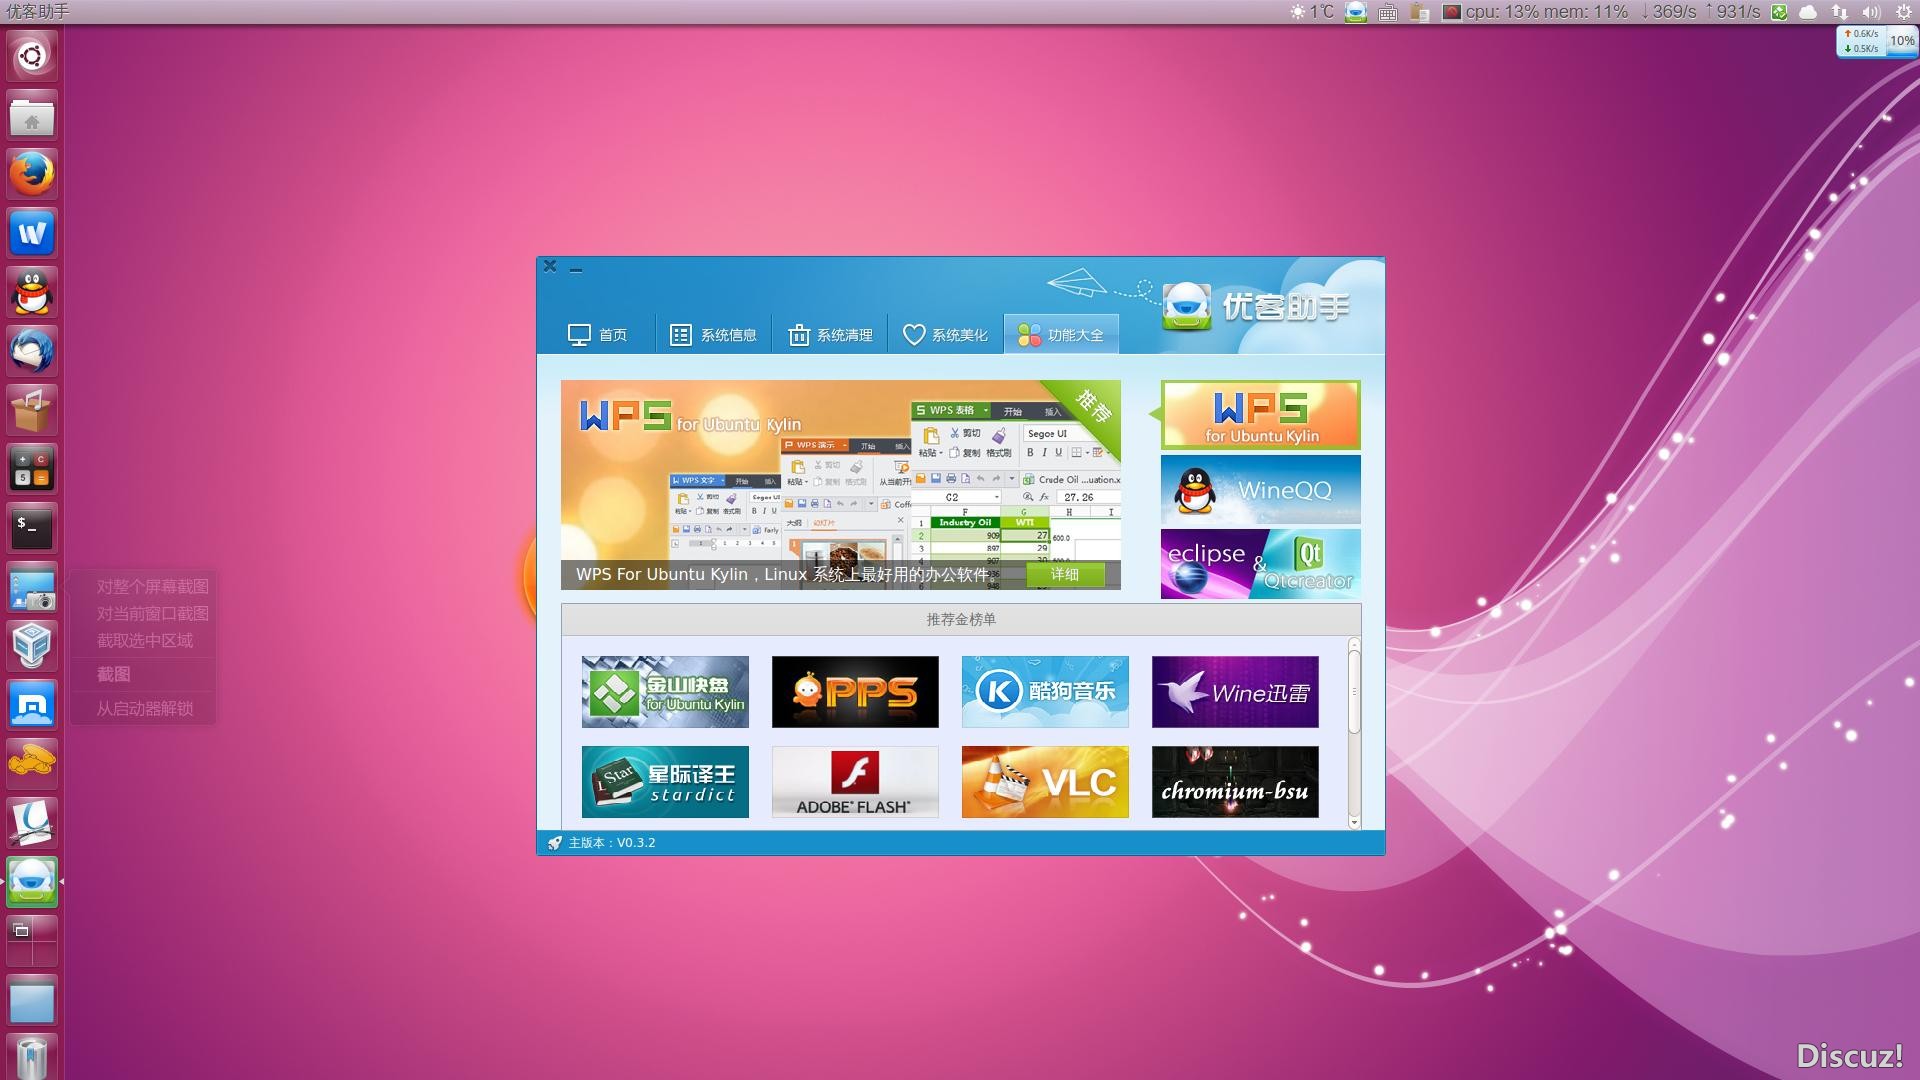Open the 酷狗音乐 app tile
The image size is (1920, 1080).
(x=1045, y=692)
